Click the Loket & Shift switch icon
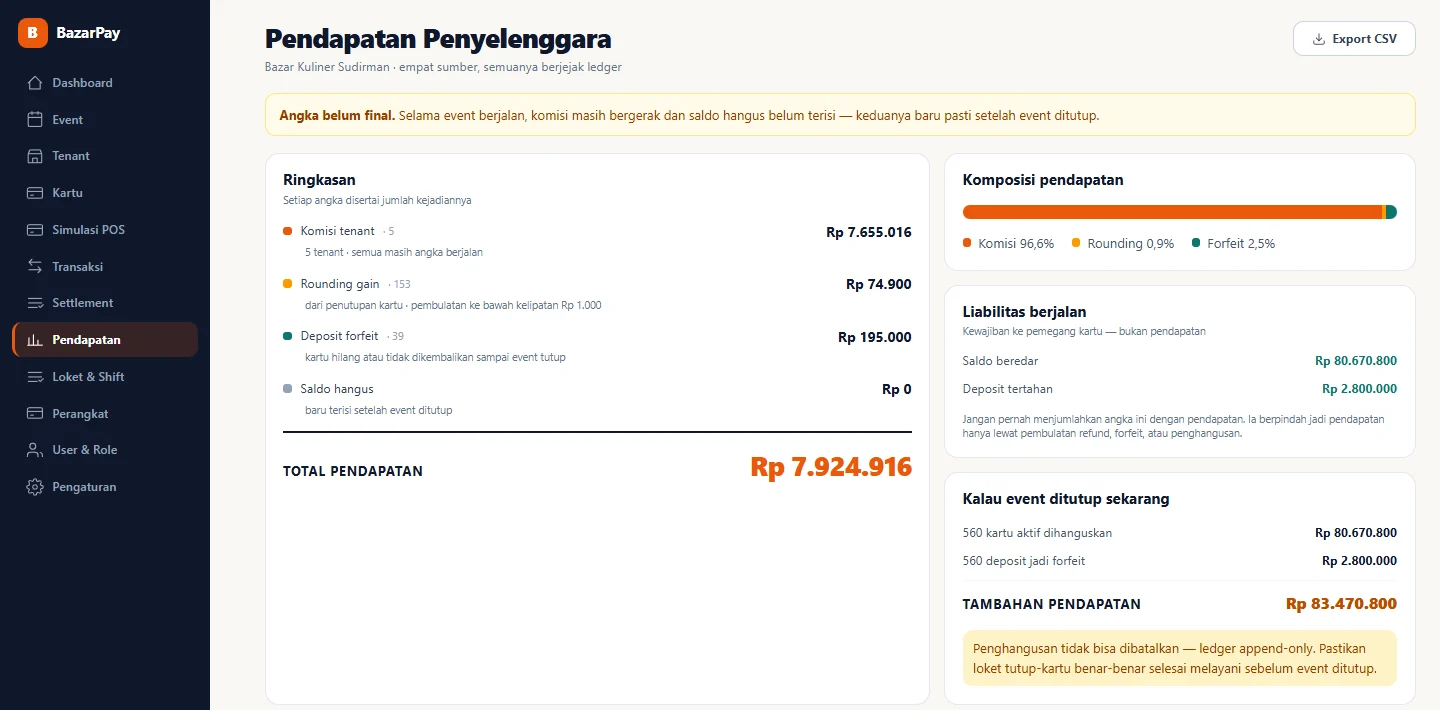This screenshot has height=710, width=1440. pos(35,377)
